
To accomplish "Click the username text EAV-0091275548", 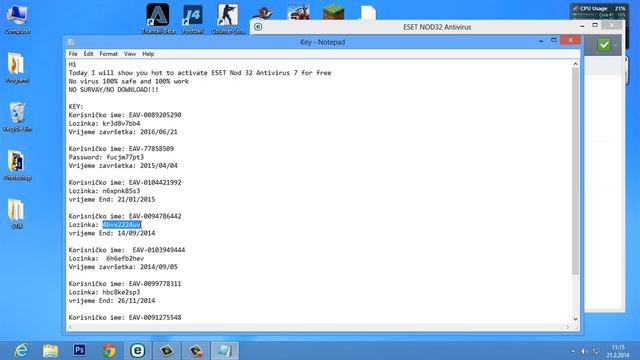I will click(x=155, y=318).
